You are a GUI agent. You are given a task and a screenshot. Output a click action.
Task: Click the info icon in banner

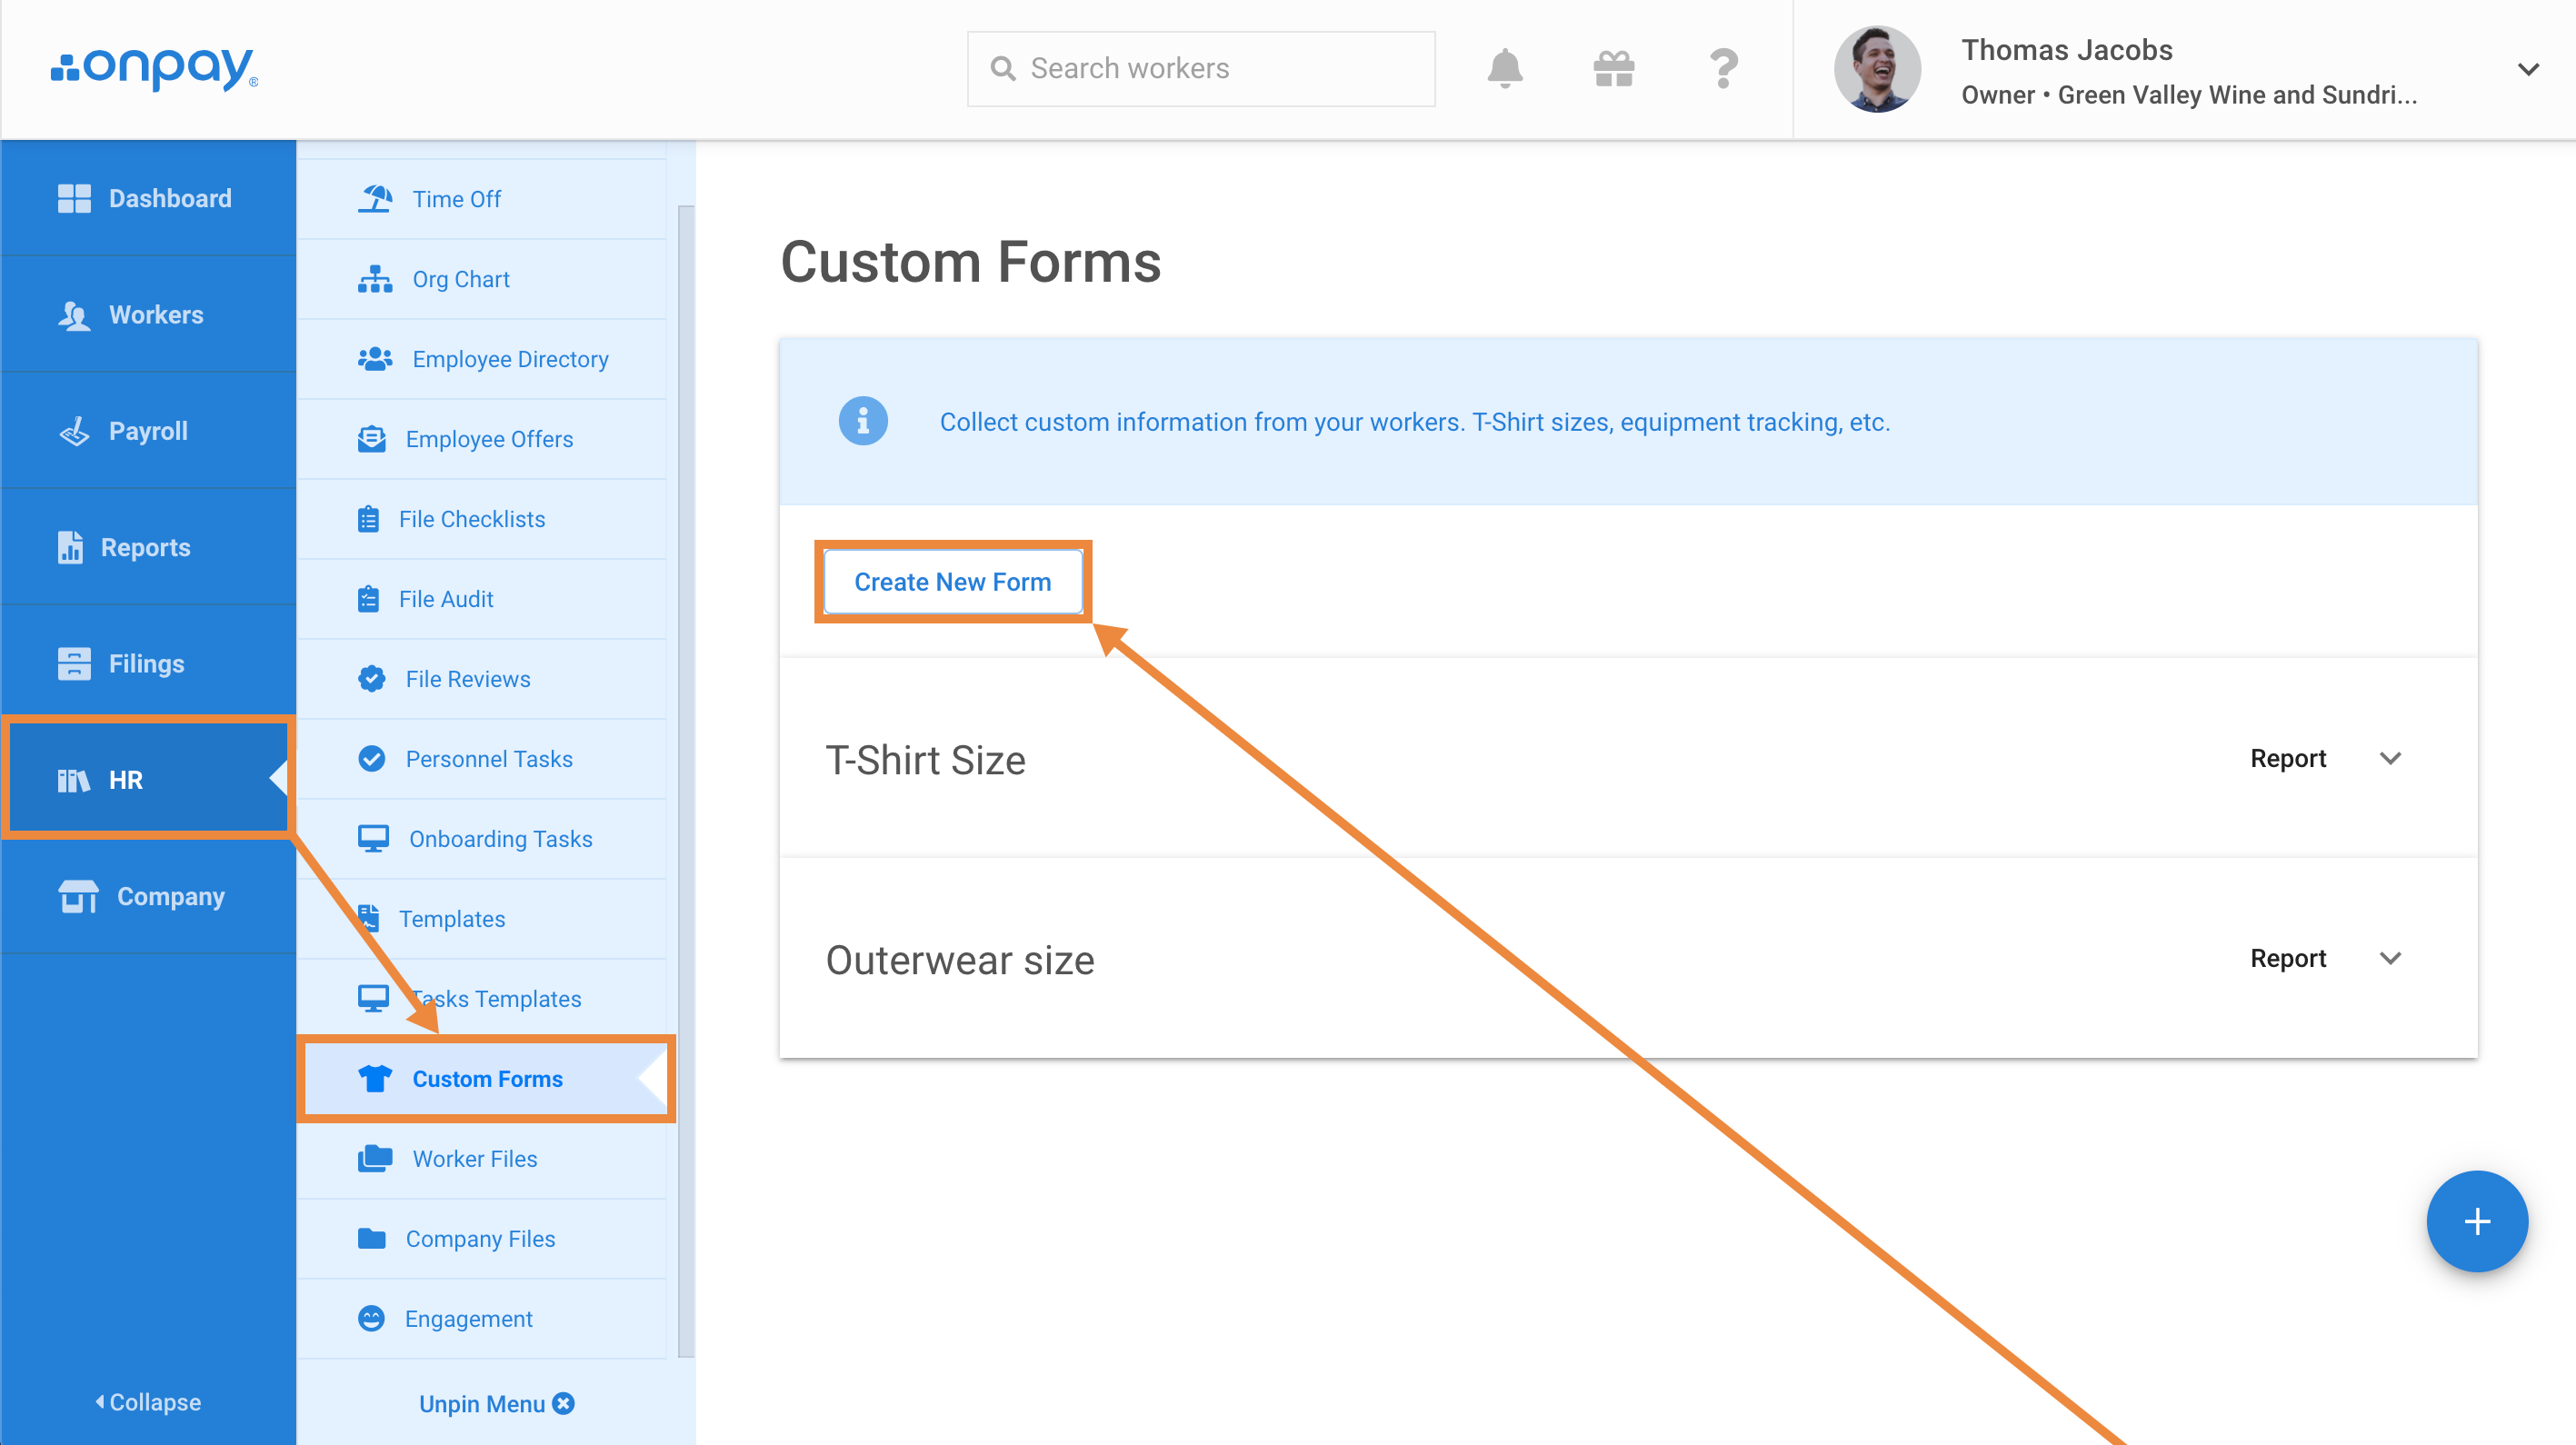[862, 421]
